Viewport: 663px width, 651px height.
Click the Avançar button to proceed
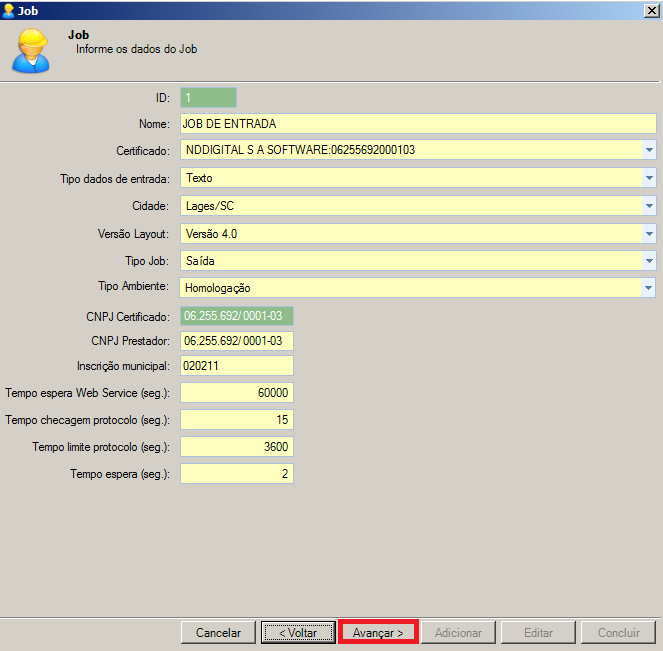pyautogui.click(x=378, y=633)
